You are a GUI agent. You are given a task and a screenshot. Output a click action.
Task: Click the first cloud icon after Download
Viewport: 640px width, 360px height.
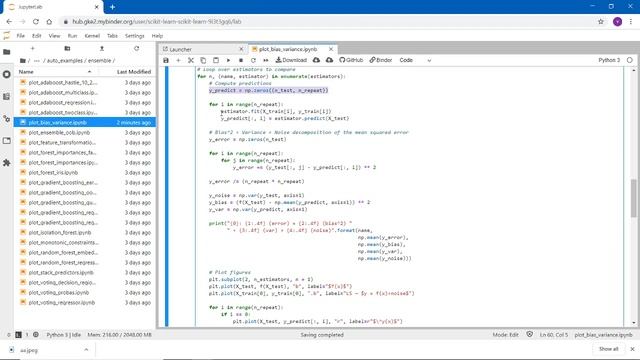[x=316, y=60]
